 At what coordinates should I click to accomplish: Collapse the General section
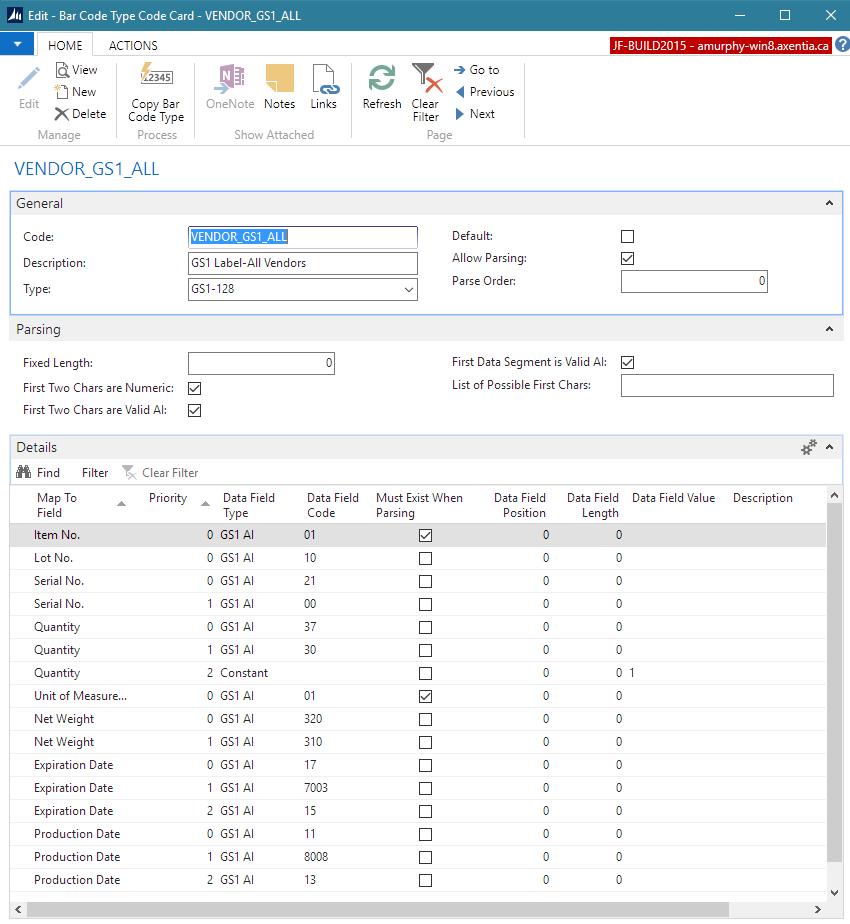tap(829, 203)
